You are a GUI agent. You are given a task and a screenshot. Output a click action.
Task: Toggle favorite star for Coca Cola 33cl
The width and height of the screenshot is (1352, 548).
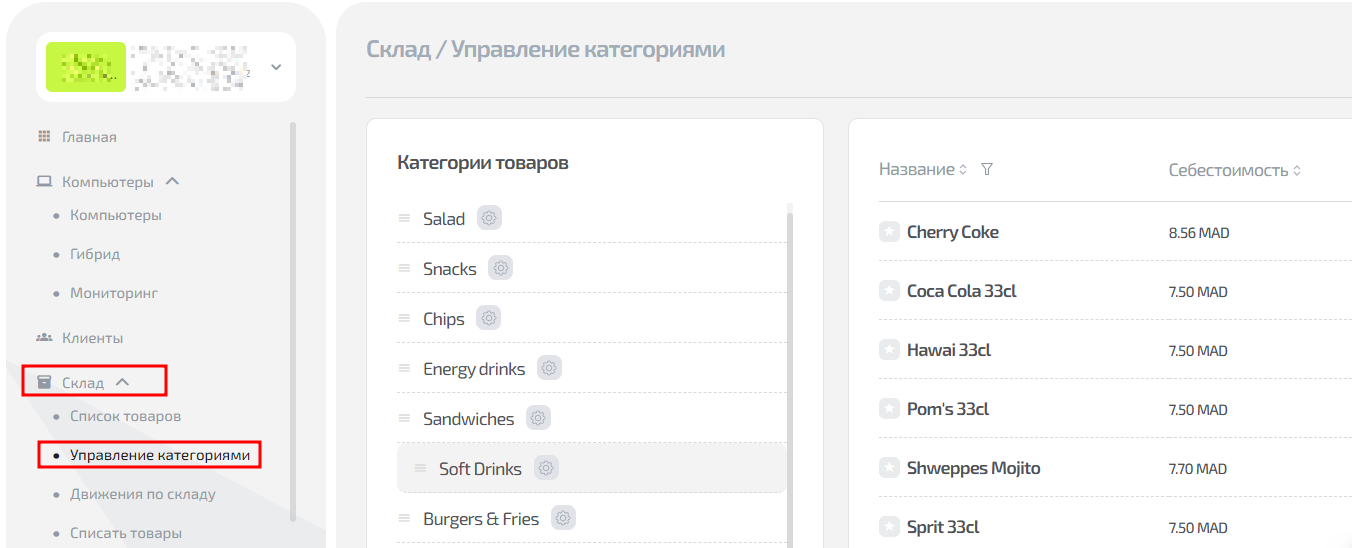889,291
